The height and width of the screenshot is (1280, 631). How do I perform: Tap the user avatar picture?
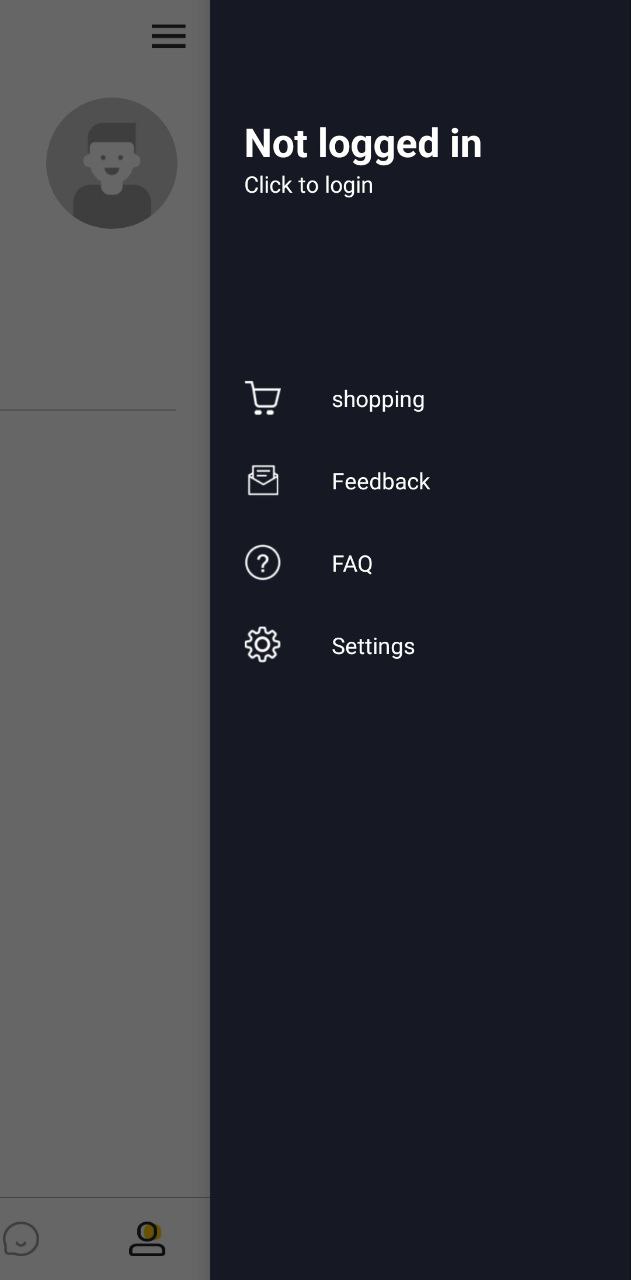click(x=112, y=163)
